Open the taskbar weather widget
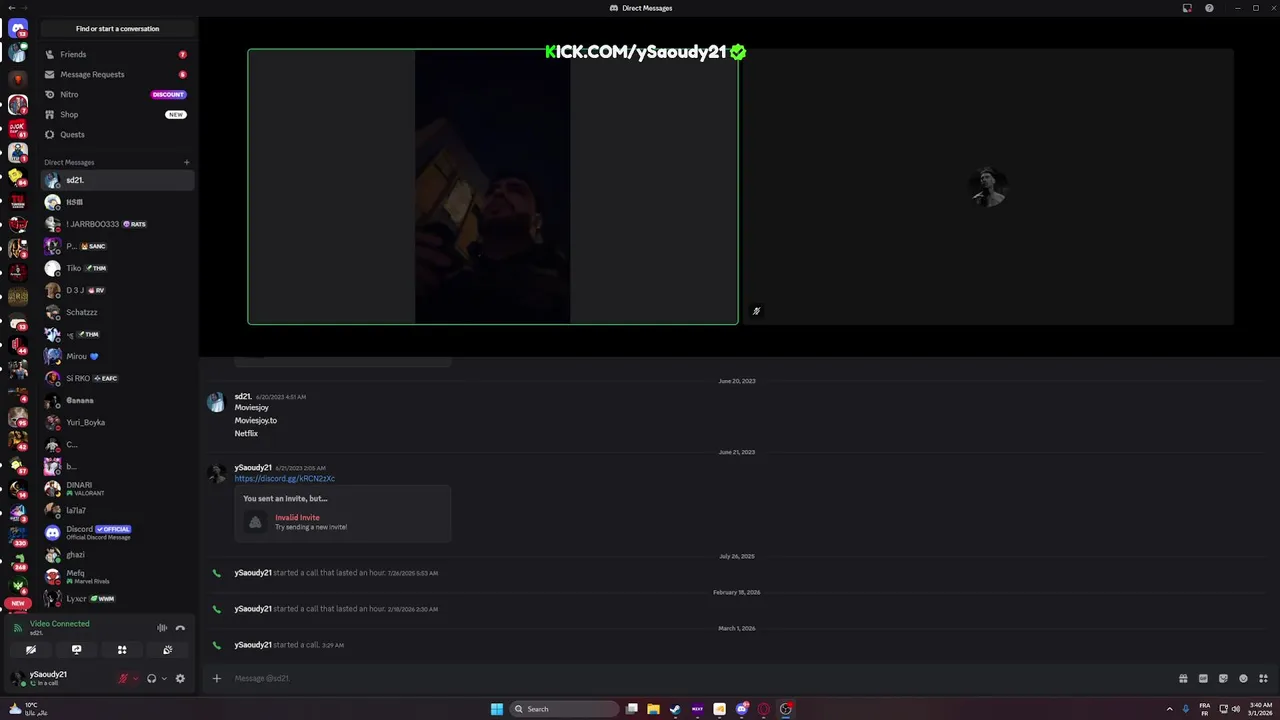Viewport: 1280px width, 720px height. [x=28, y=709]
